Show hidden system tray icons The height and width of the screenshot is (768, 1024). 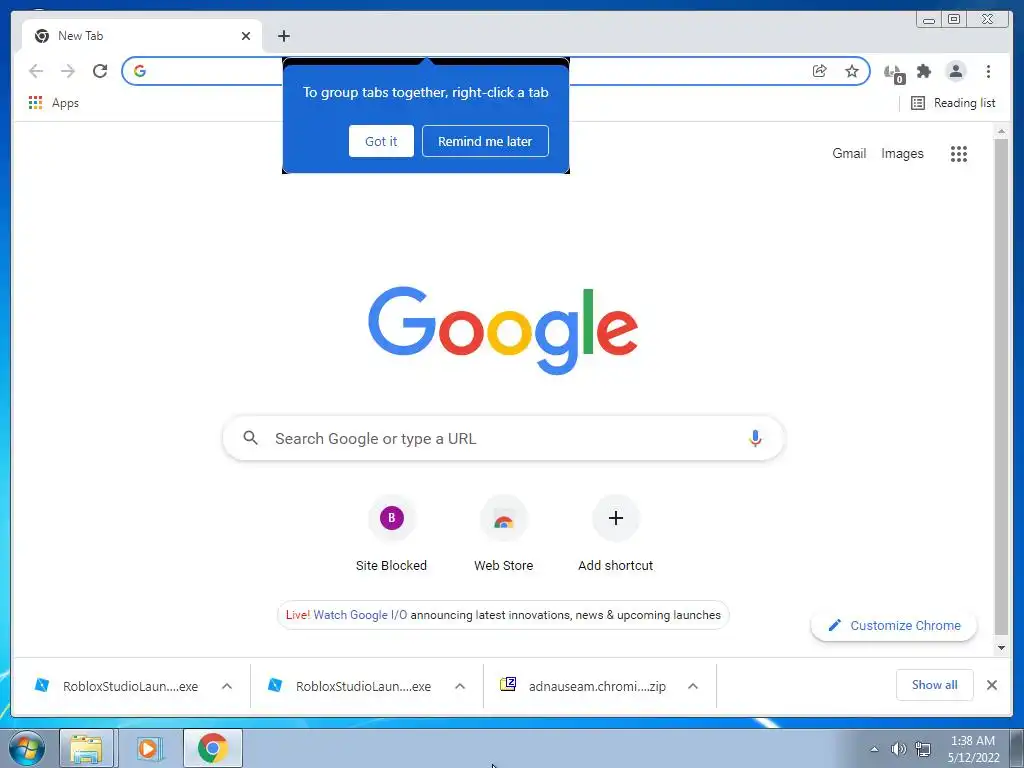pos(874,749)
